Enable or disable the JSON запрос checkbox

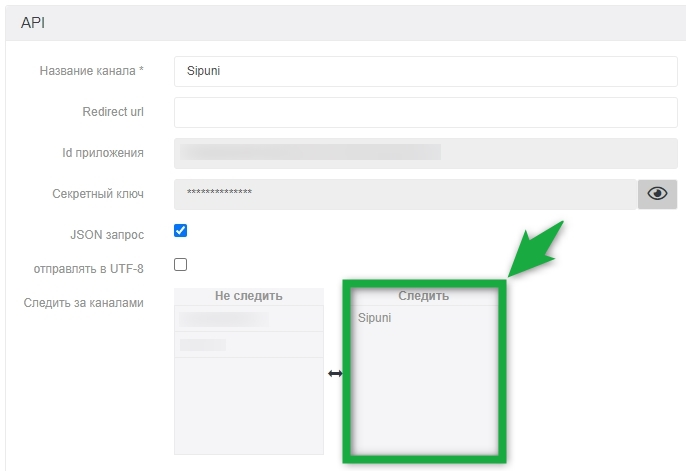point(181,231)
